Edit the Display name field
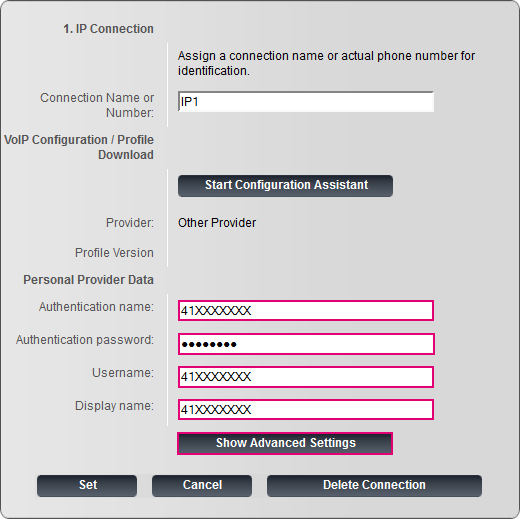Image resolution: width=520 pixels, height=519 pixels. point(306,409)
